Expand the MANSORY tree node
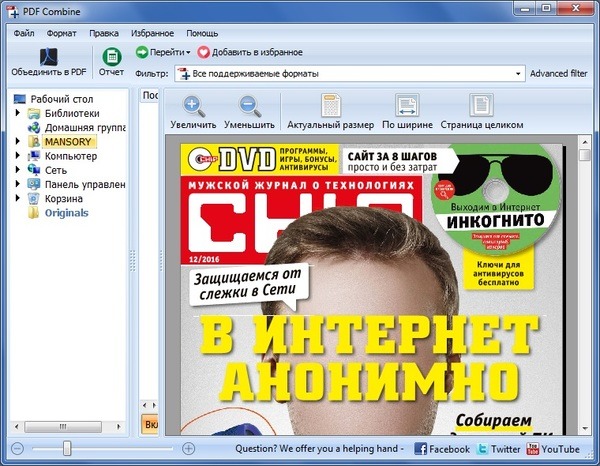600x466 pixels. pos(18,141)
